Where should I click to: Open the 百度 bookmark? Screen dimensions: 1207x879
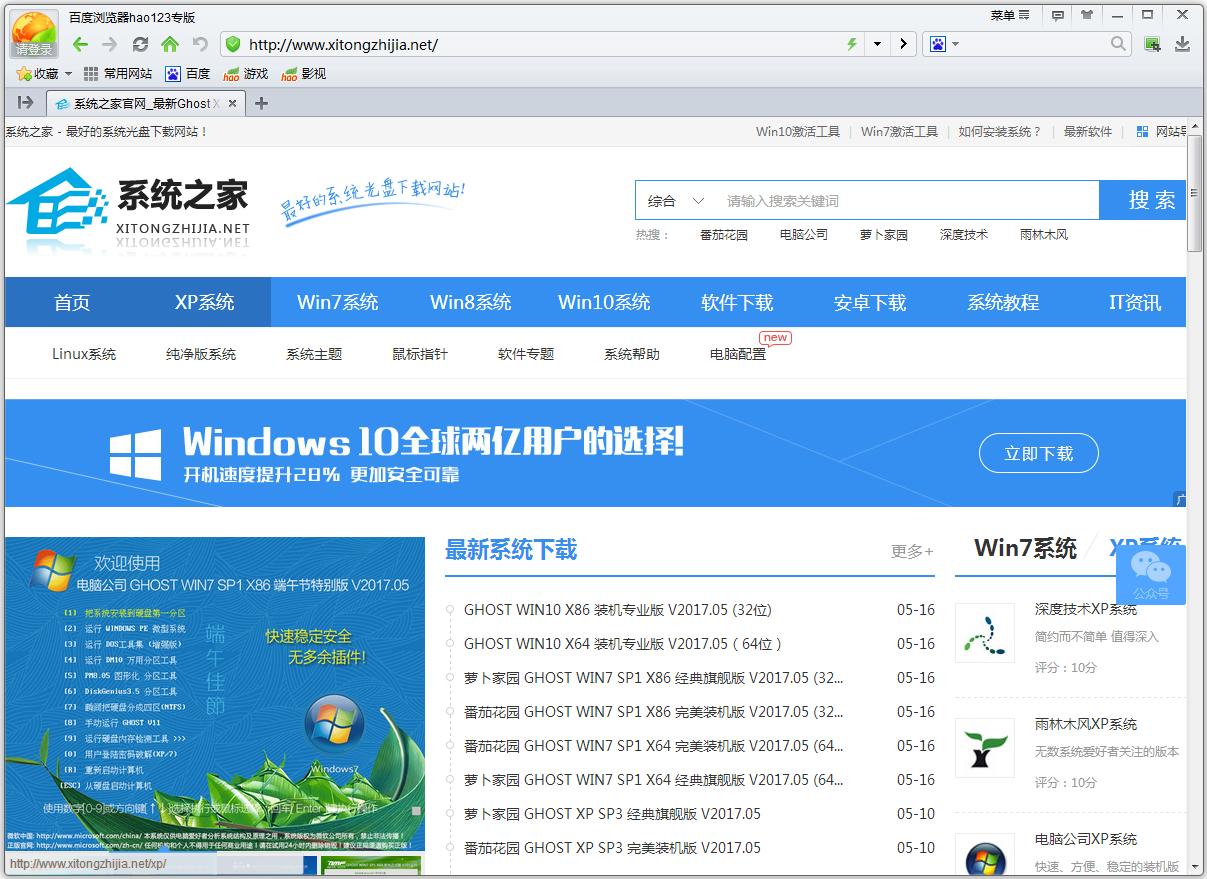tap(187, 74)
